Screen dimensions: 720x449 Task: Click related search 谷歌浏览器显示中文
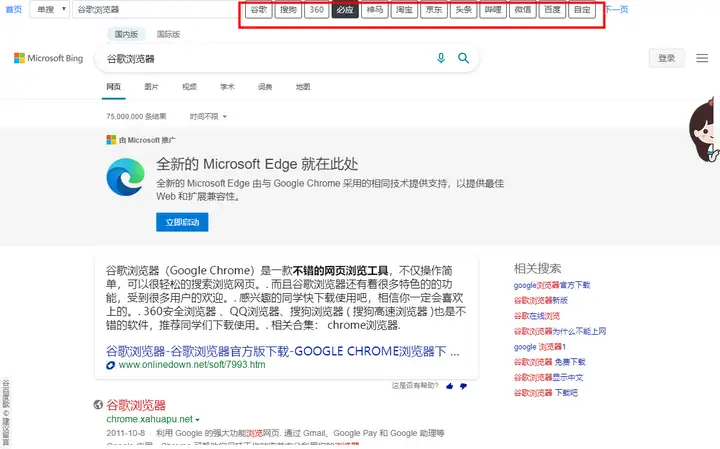click(548, 377)
